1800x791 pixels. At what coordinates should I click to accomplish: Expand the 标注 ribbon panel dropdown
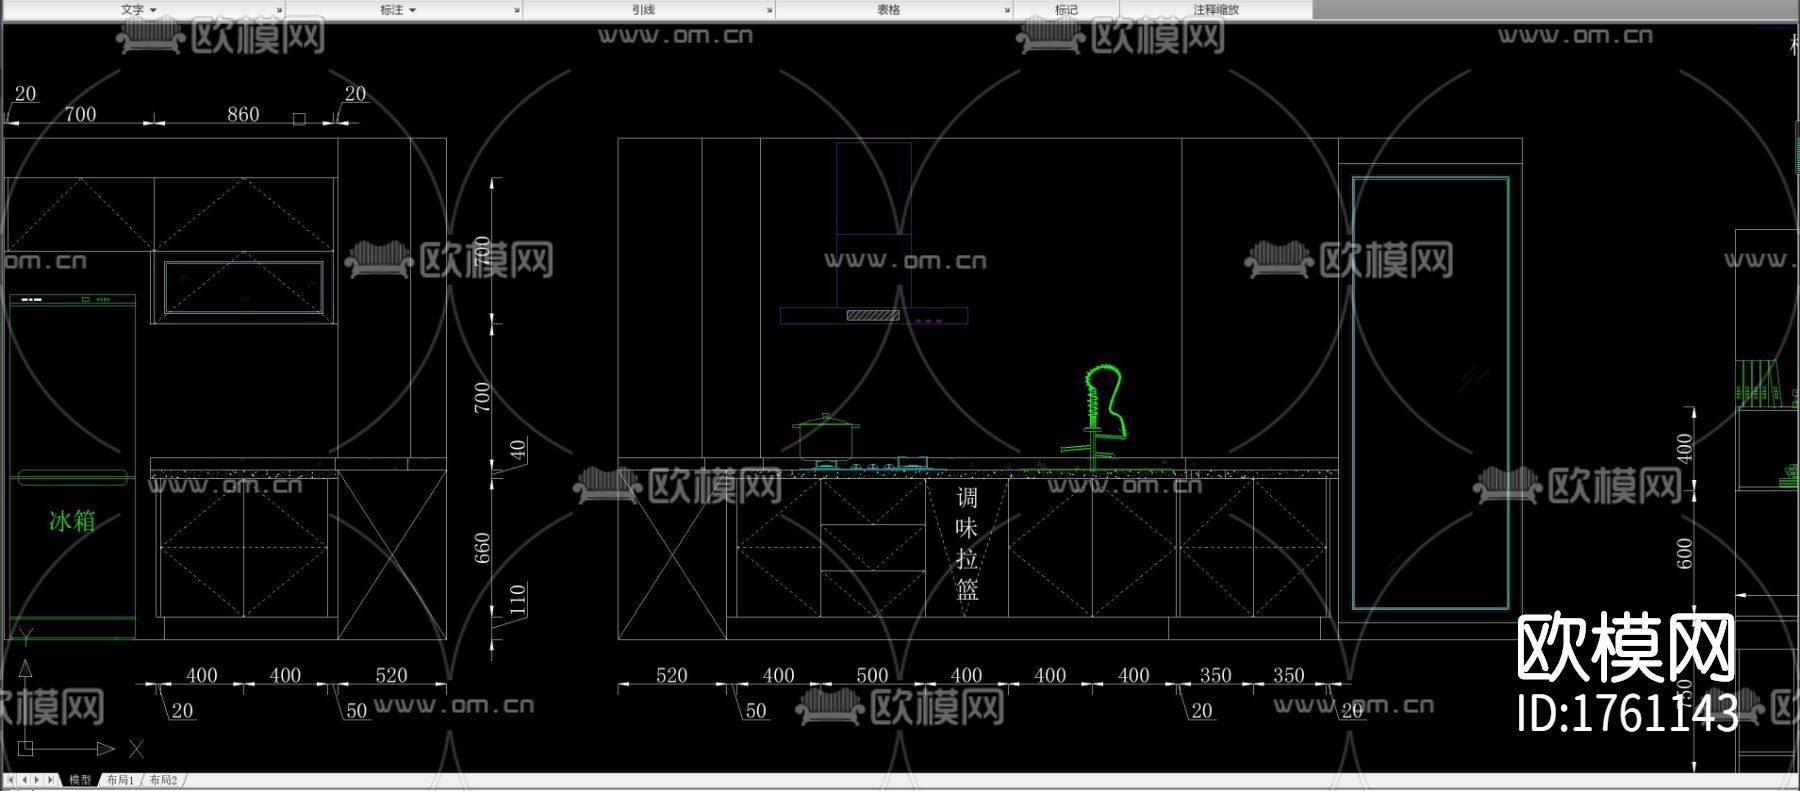pos(412,10)
